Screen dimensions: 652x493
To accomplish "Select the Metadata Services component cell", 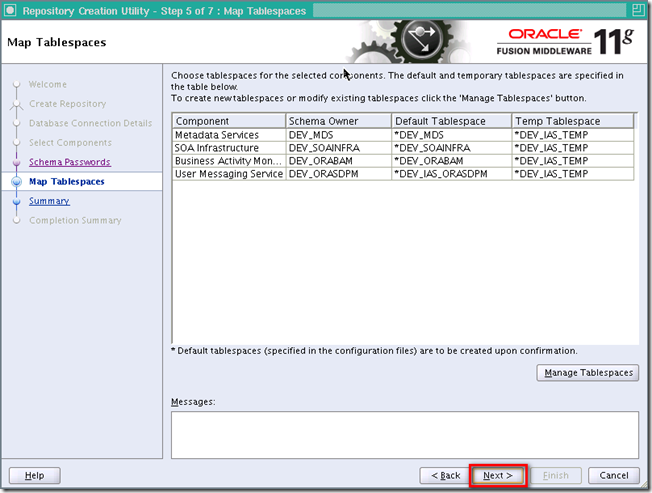I will 229,135.
